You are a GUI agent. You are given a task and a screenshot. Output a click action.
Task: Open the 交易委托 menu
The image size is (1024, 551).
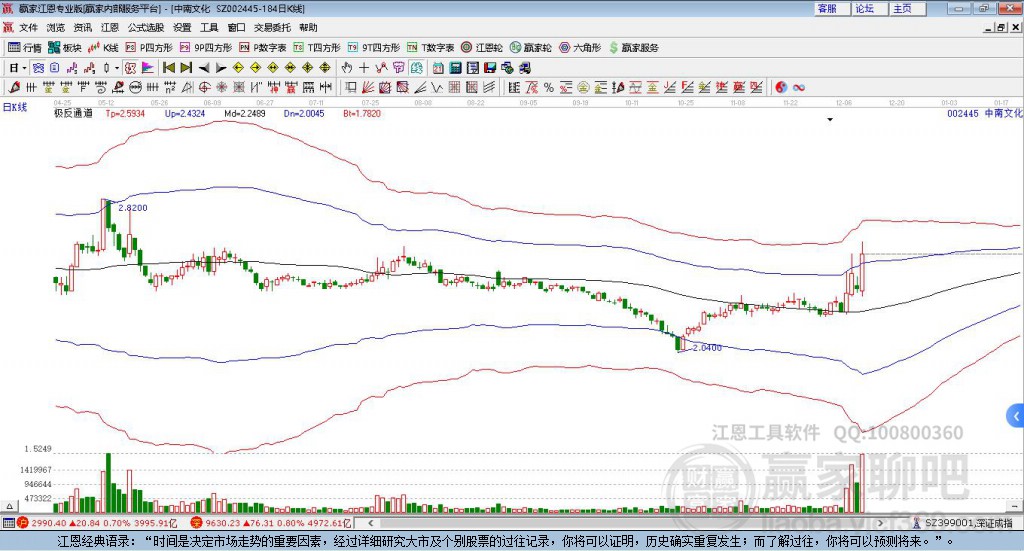pos(272,27)
